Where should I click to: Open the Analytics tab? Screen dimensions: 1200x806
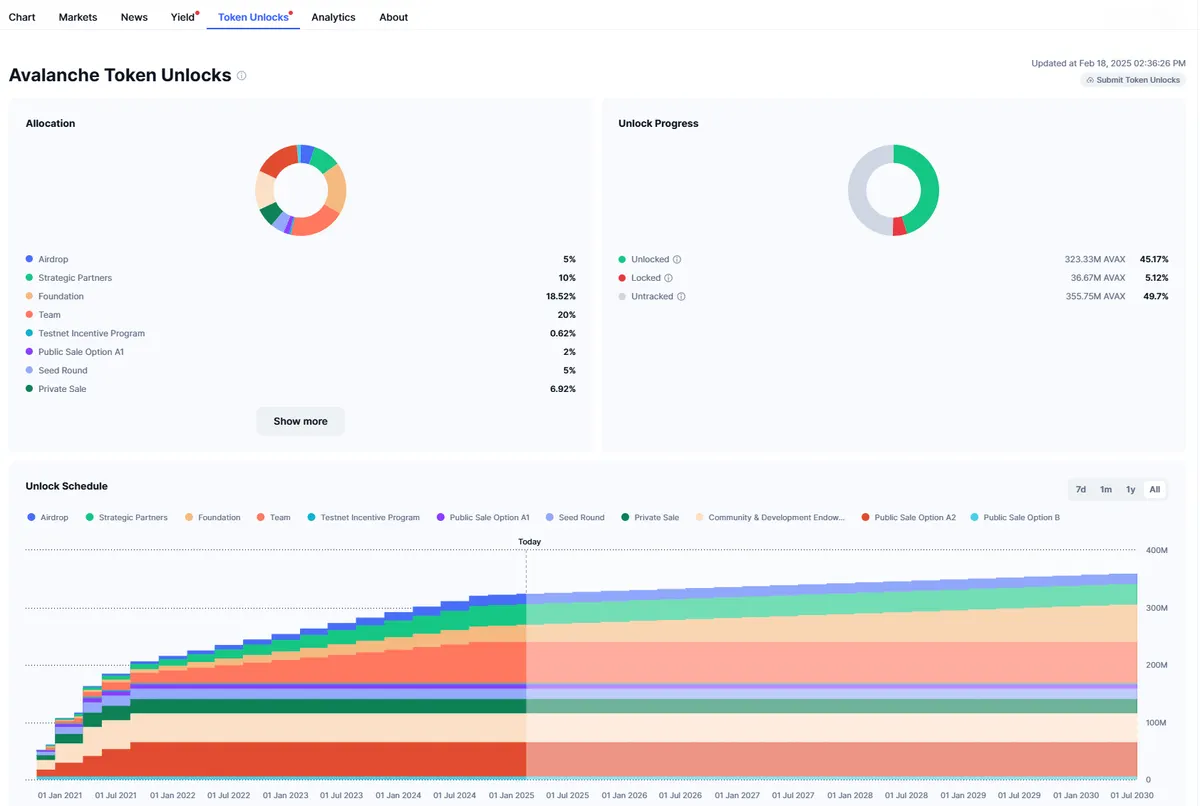click(333, 17)
